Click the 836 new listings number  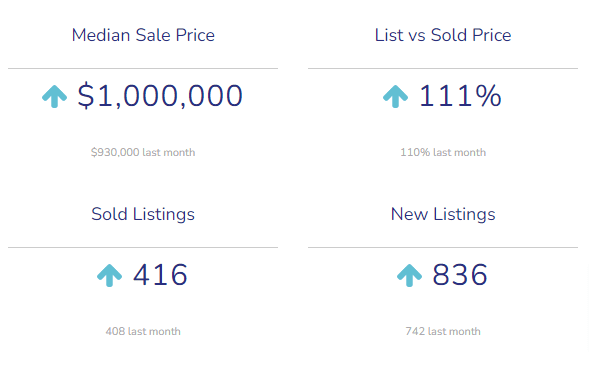[x=460, y=275]
